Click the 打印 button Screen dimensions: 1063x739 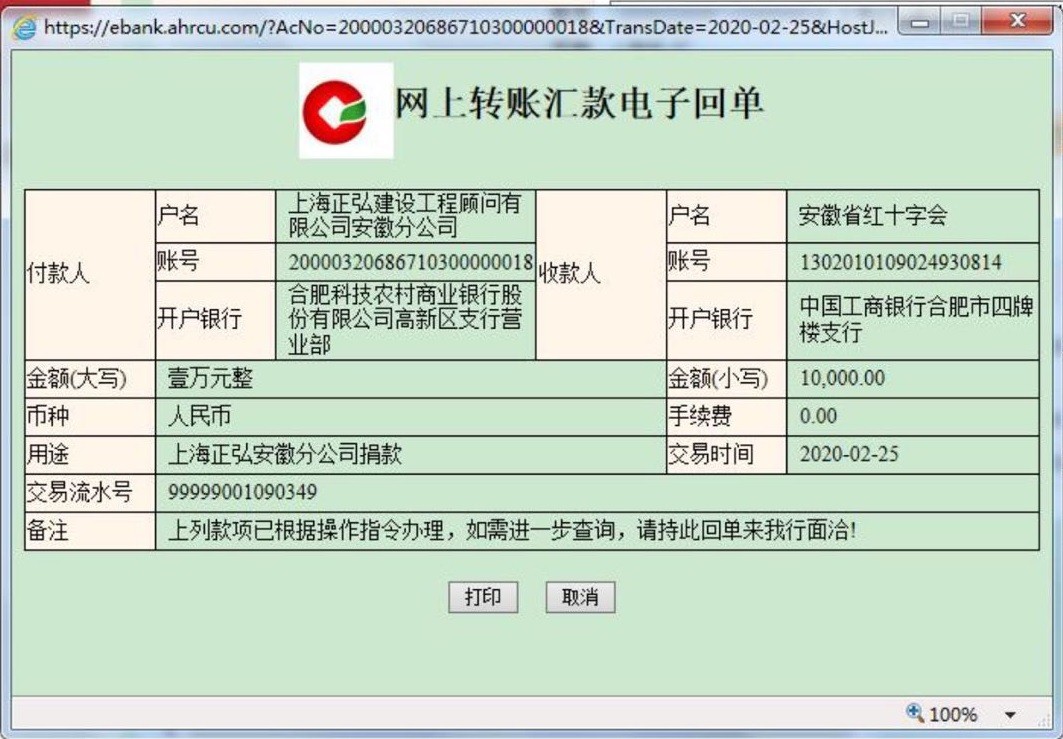tap(483, 597)
